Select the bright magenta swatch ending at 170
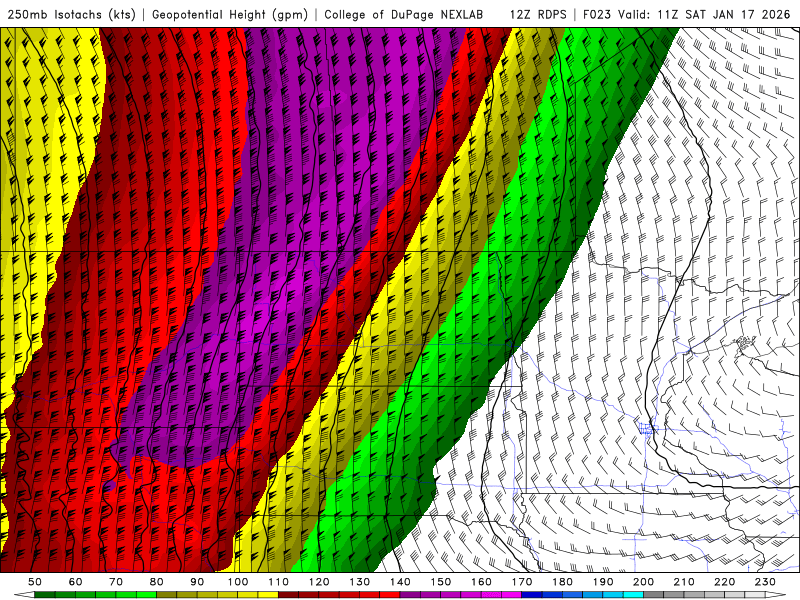800x600 pixels. coord(511,595)
